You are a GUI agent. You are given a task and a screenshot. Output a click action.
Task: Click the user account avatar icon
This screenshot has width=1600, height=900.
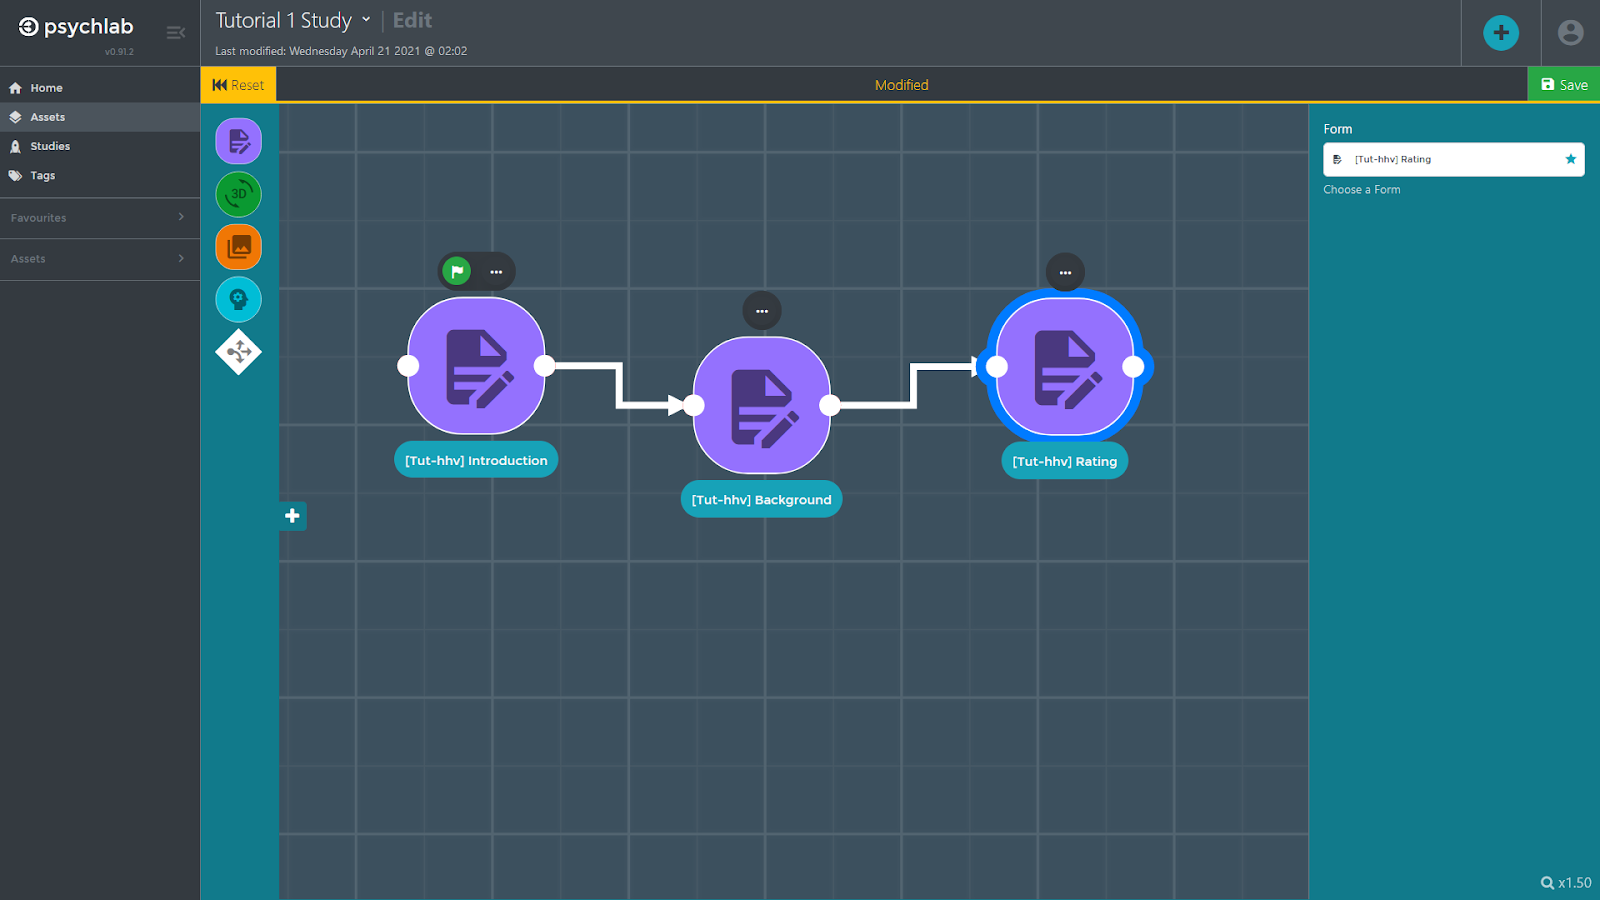(1569, 32)
